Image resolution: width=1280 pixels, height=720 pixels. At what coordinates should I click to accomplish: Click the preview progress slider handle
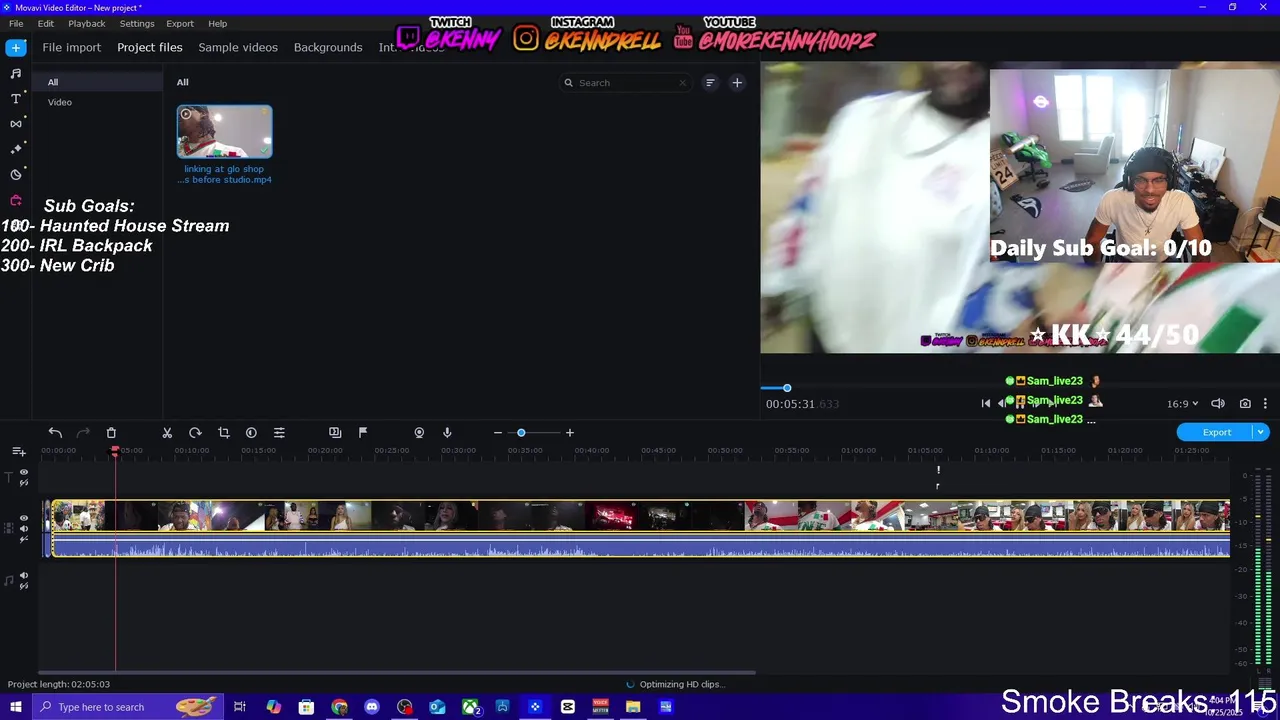pyautogui.click(x=787, y=388)
